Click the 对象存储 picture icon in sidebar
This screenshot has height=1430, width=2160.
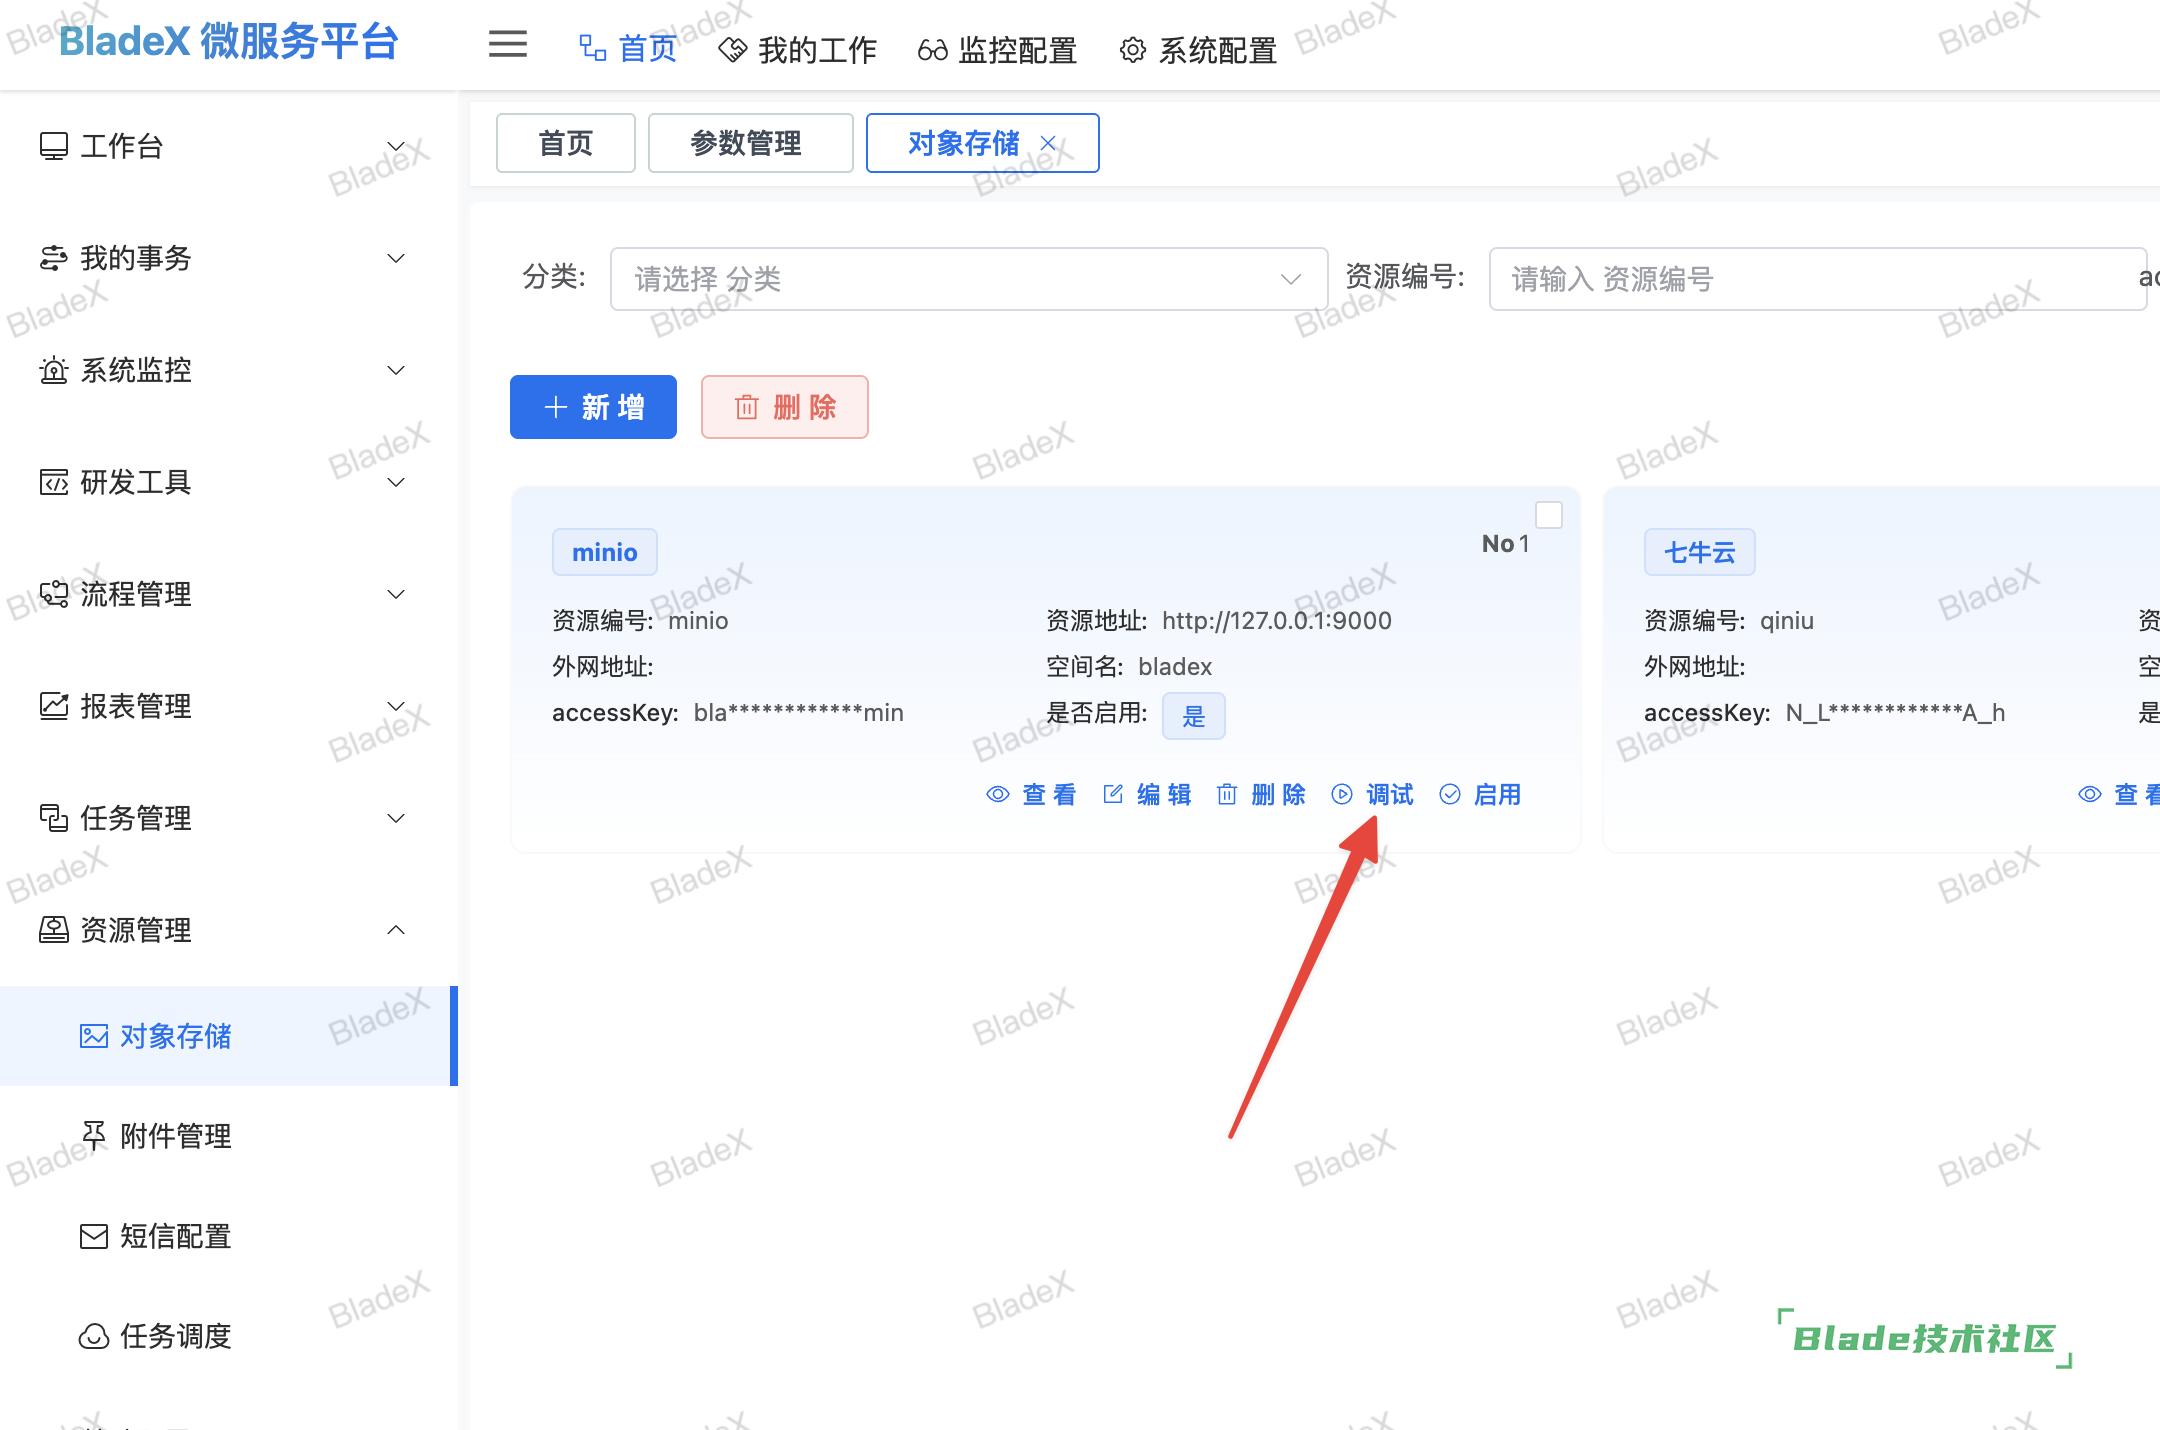click(94, 1036)
